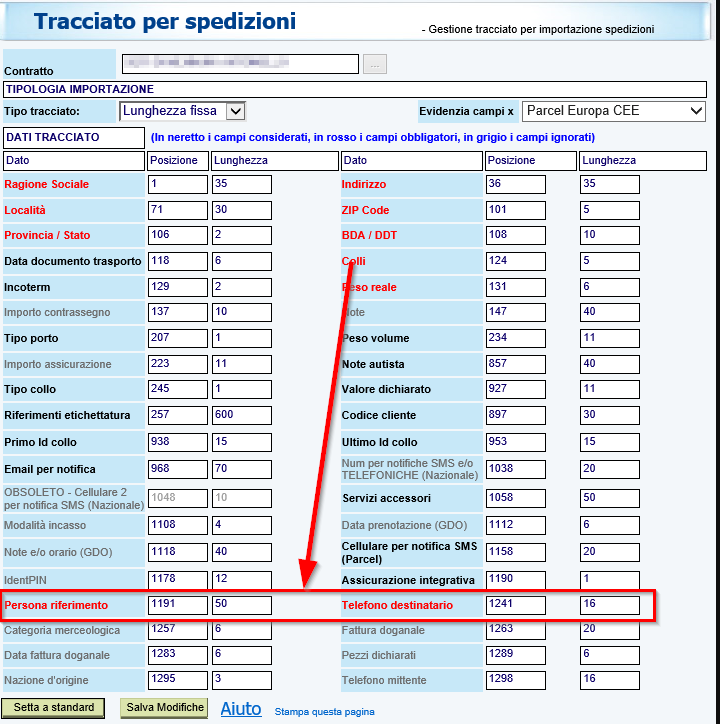Click Incoterm Lunghezza field
This screenshot has height=724, width=720.
pos(242,287)
